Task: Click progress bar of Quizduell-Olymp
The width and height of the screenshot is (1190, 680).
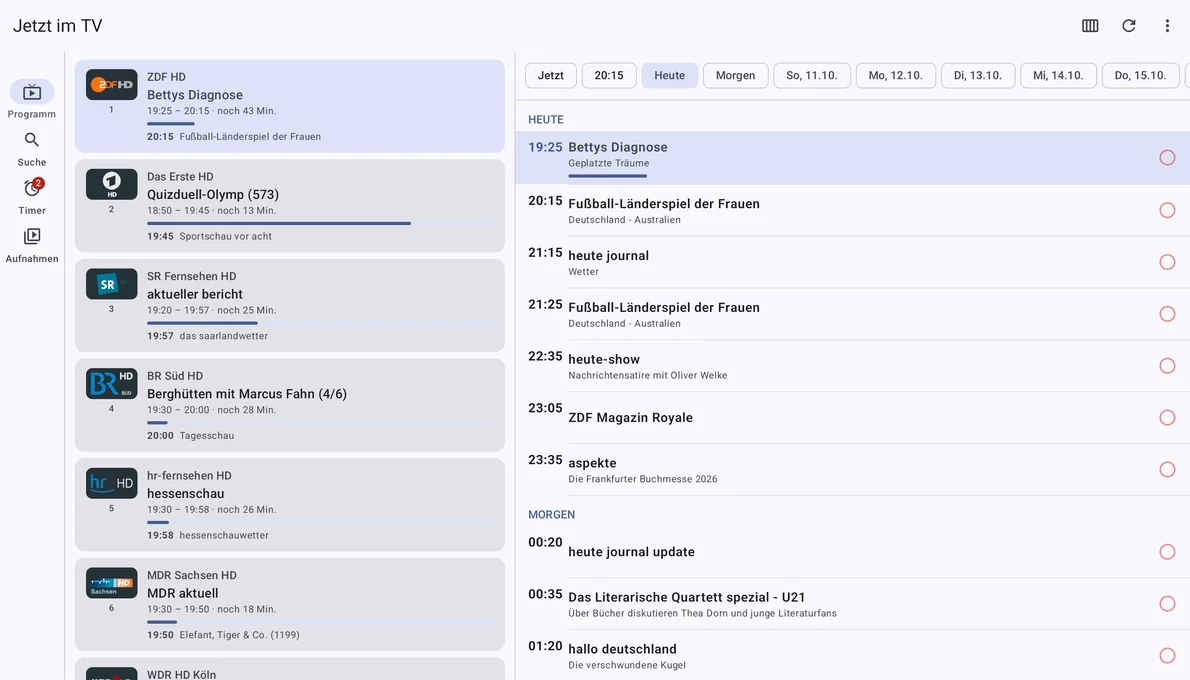Action: [x=320, y=223]
